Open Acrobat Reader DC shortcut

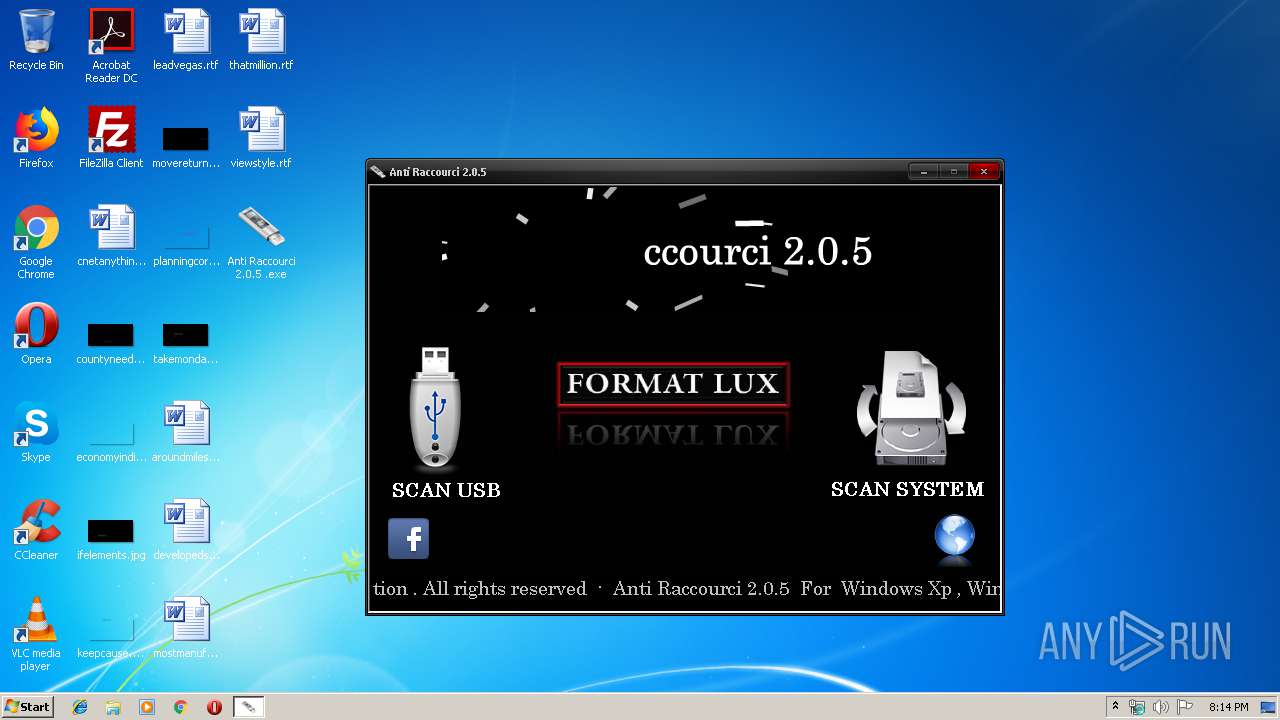point(111,46)
